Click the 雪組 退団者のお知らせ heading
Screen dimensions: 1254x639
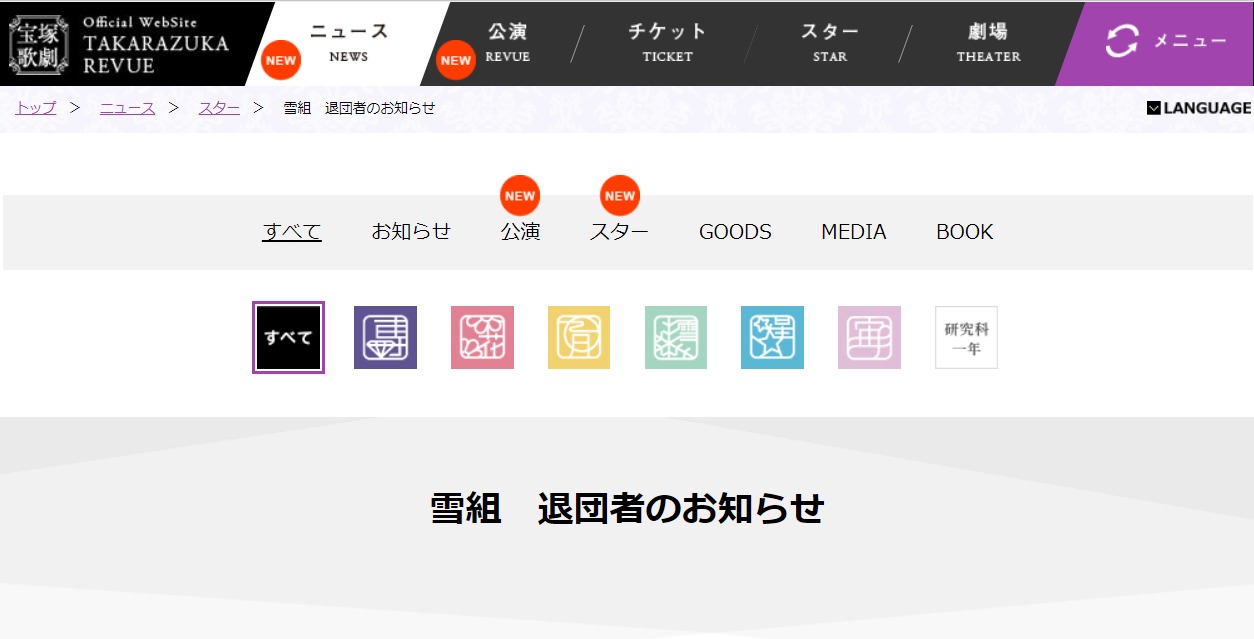(x=627, y=508)
